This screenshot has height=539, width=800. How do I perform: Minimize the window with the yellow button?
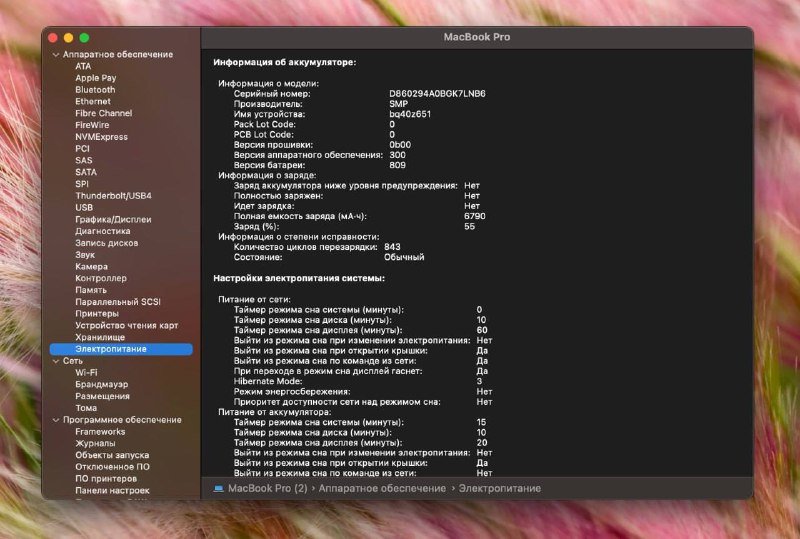click(69, 37)
